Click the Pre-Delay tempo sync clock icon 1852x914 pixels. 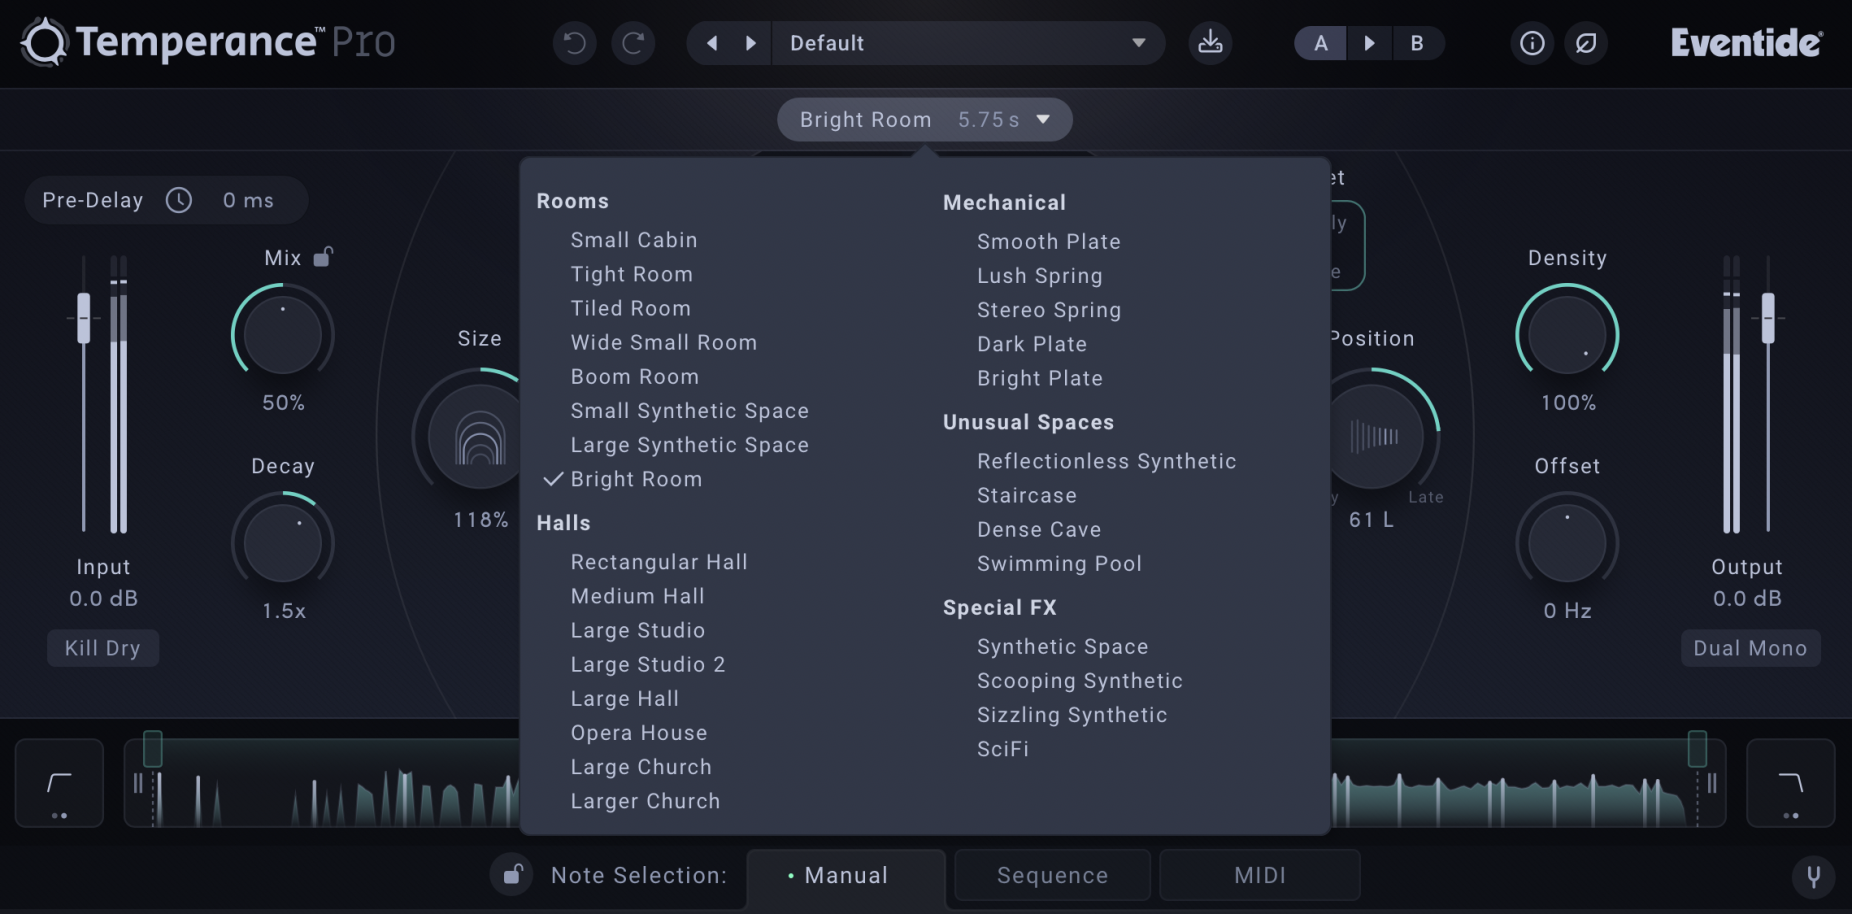(x=179, y=200)
